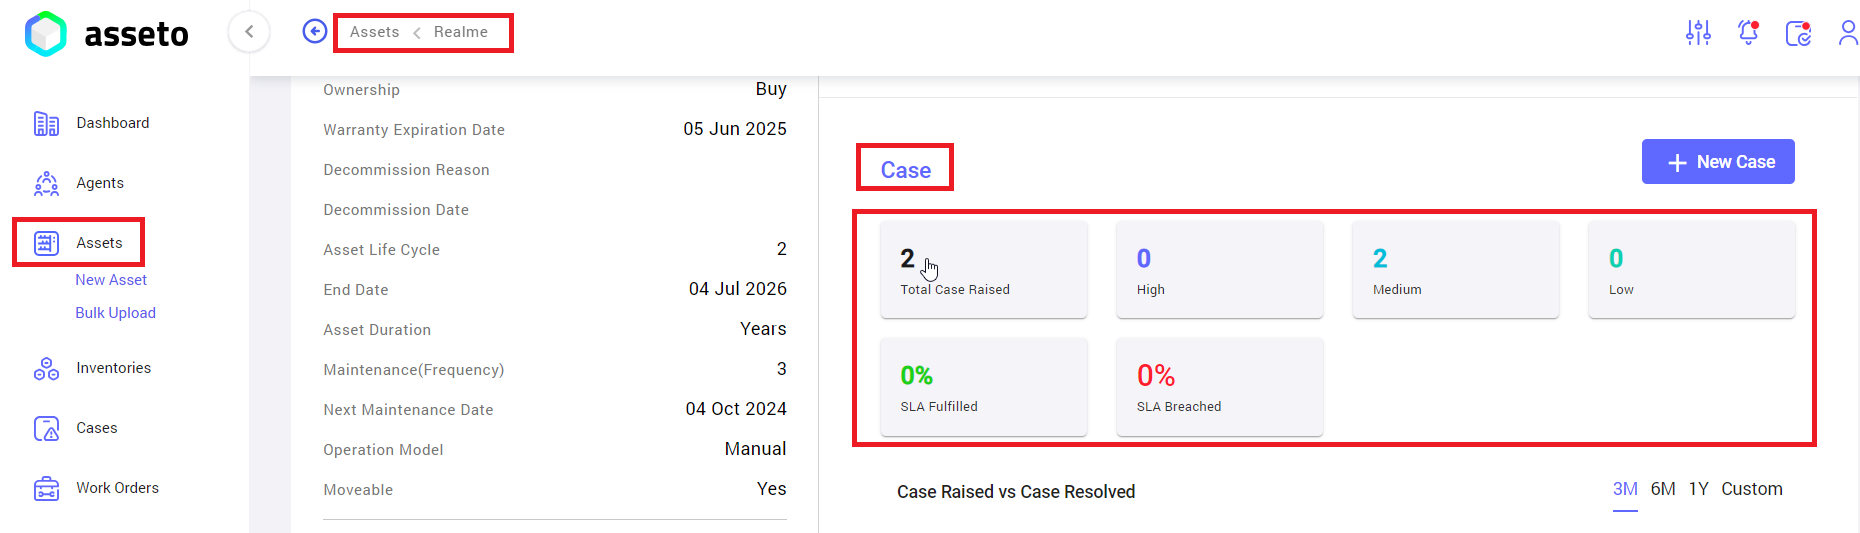Screen dimensions: 1860x533
Task: Select Assets in the sidebar
Action: coord(99,243)
